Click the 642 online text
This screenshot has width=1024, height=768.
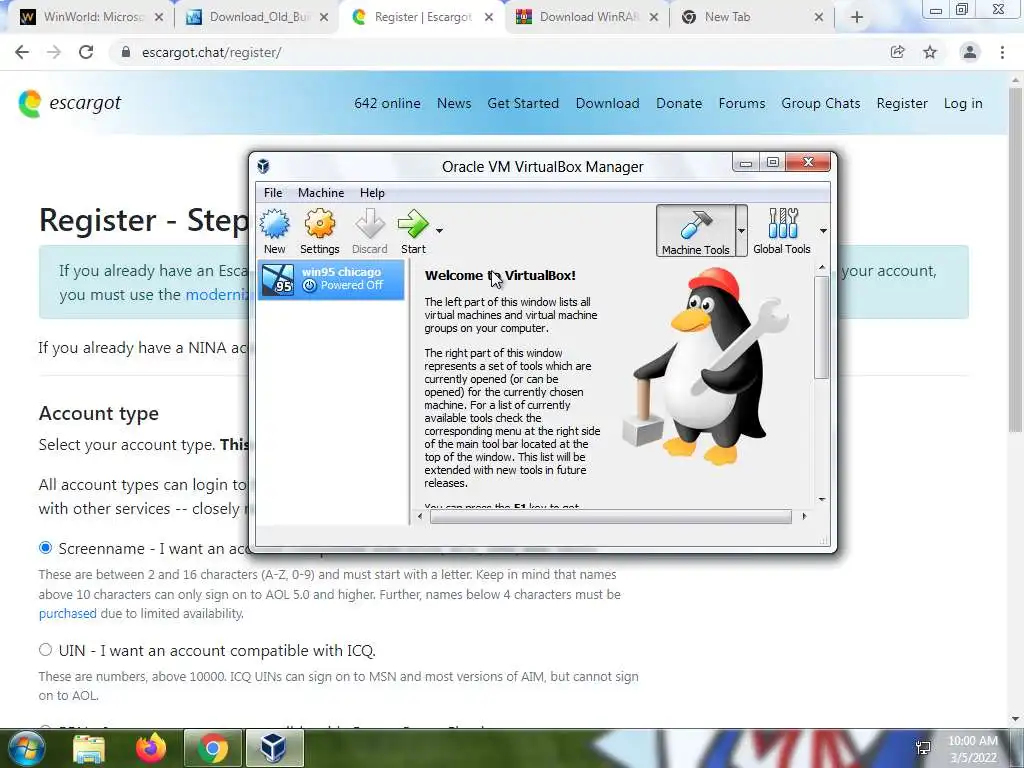pos(387,103)
